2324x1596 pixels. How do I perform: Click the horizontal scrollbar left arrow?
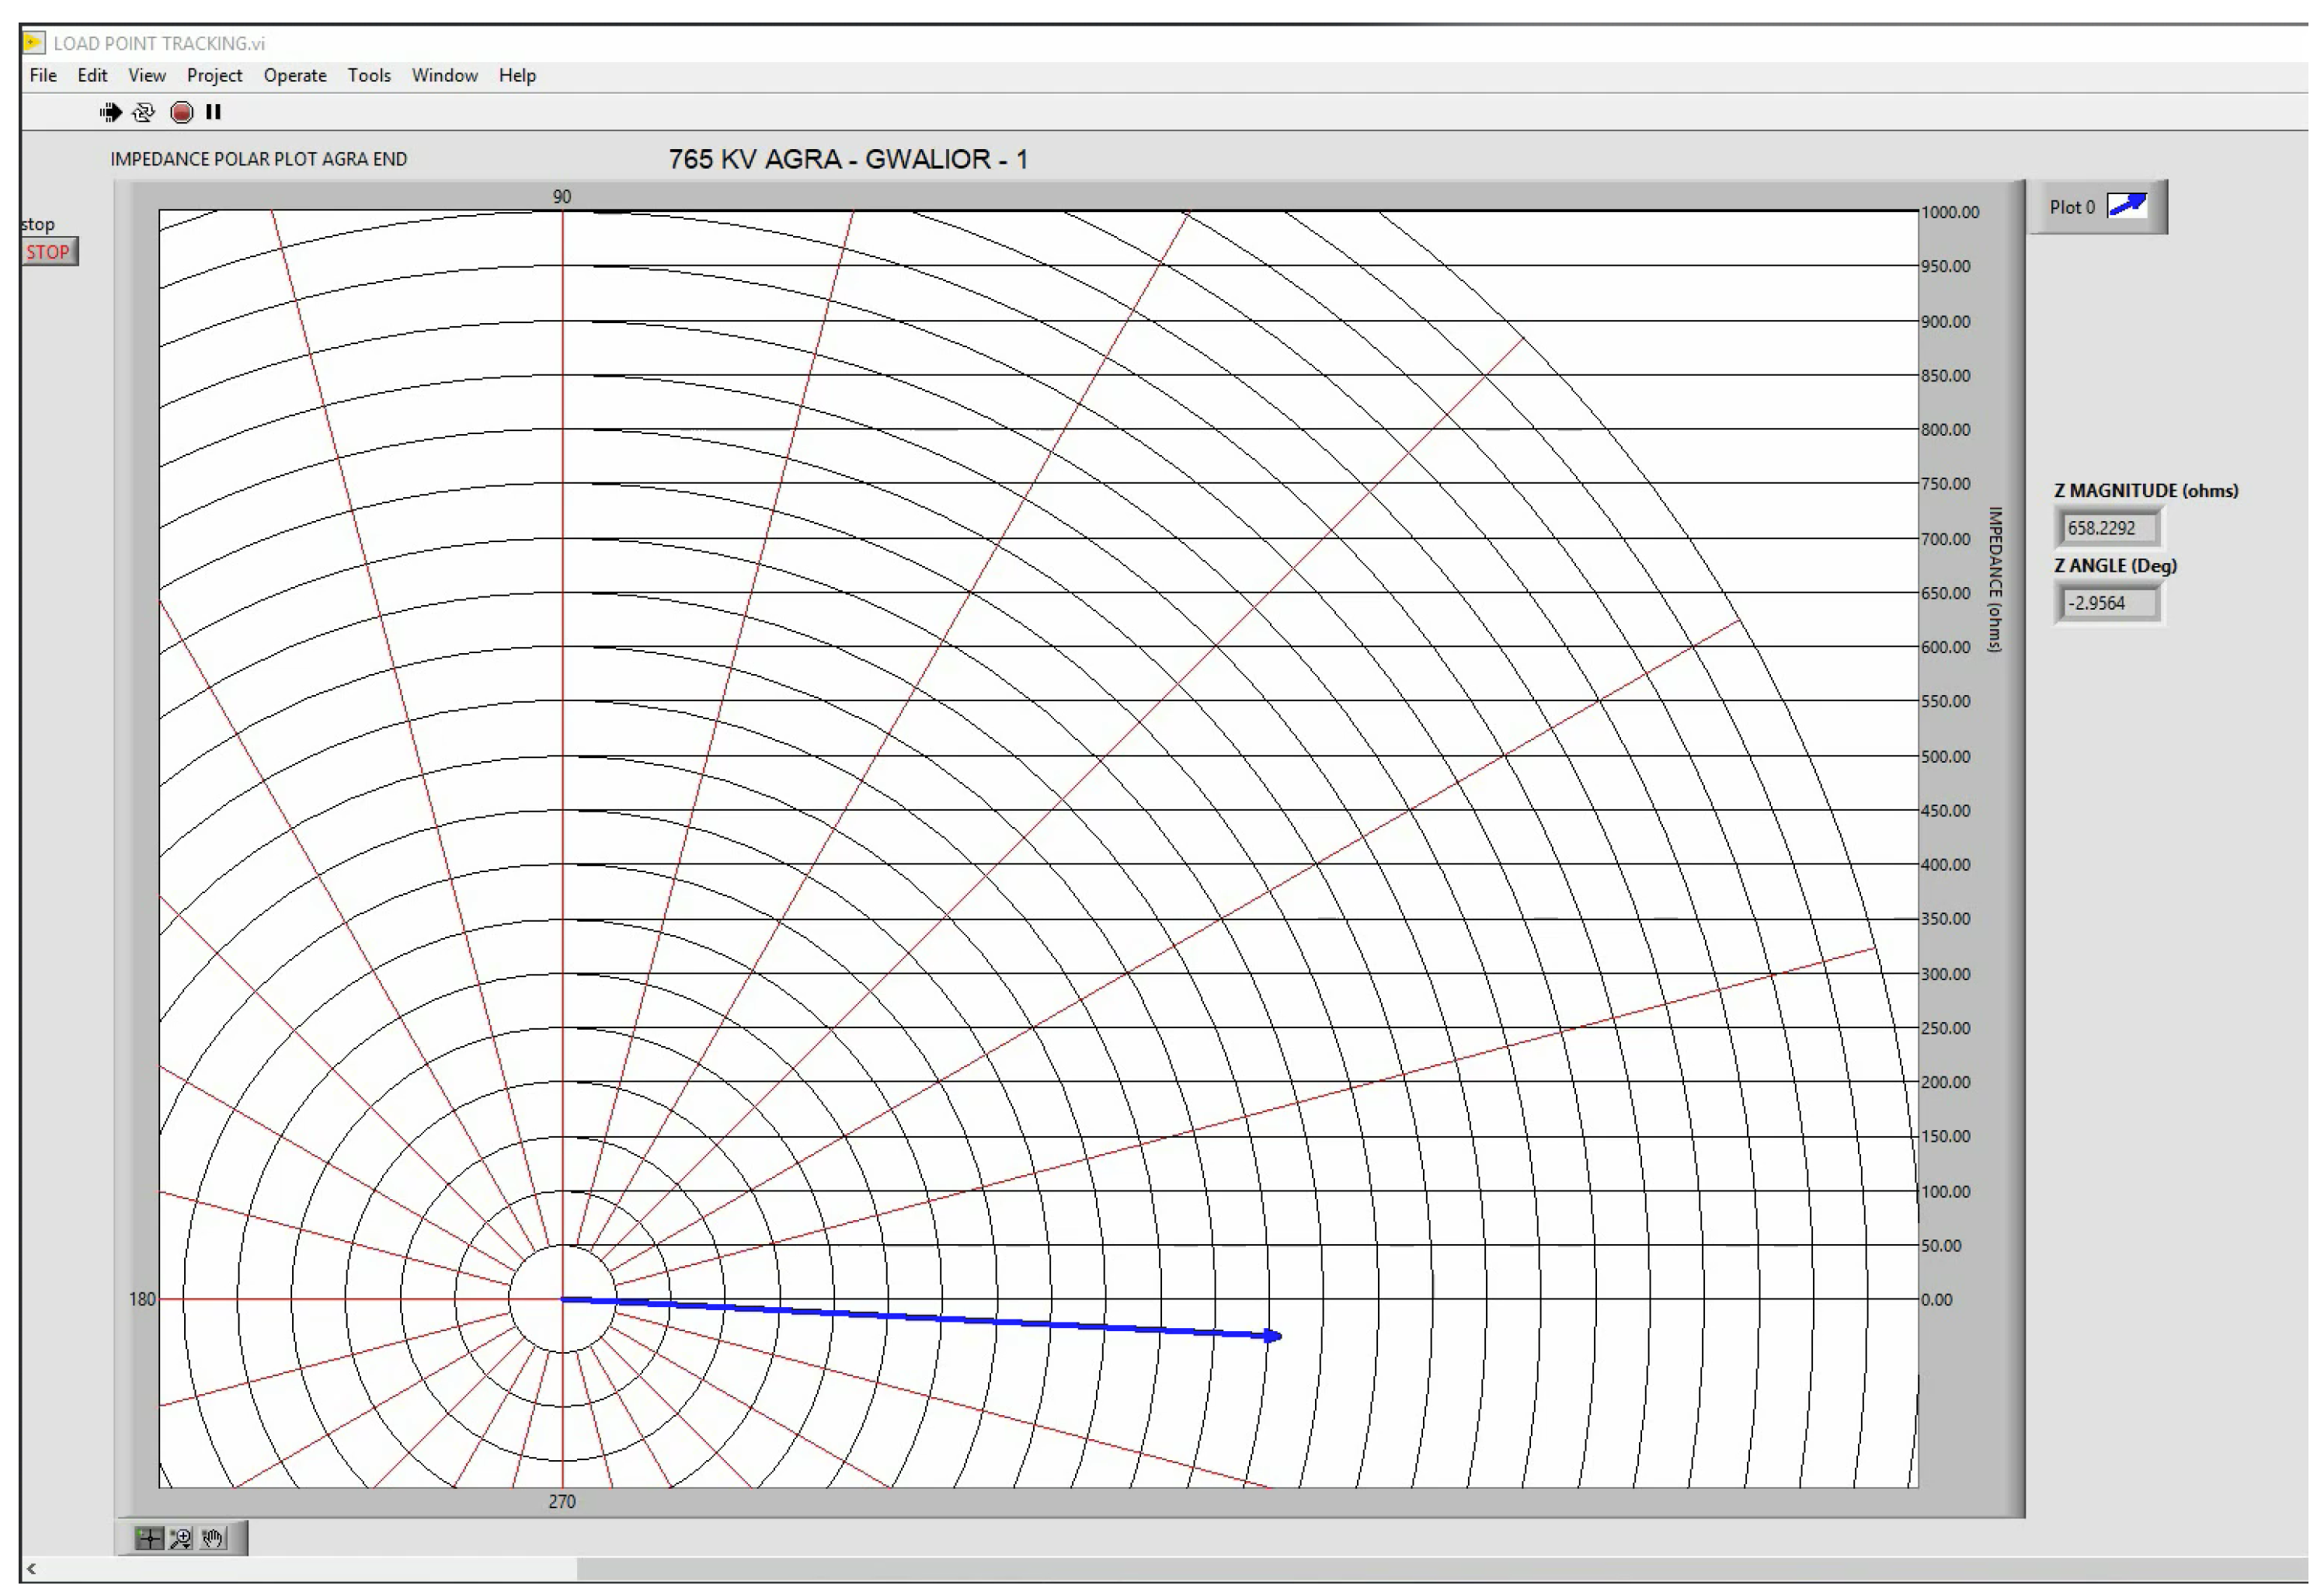tap(32, 1569)
